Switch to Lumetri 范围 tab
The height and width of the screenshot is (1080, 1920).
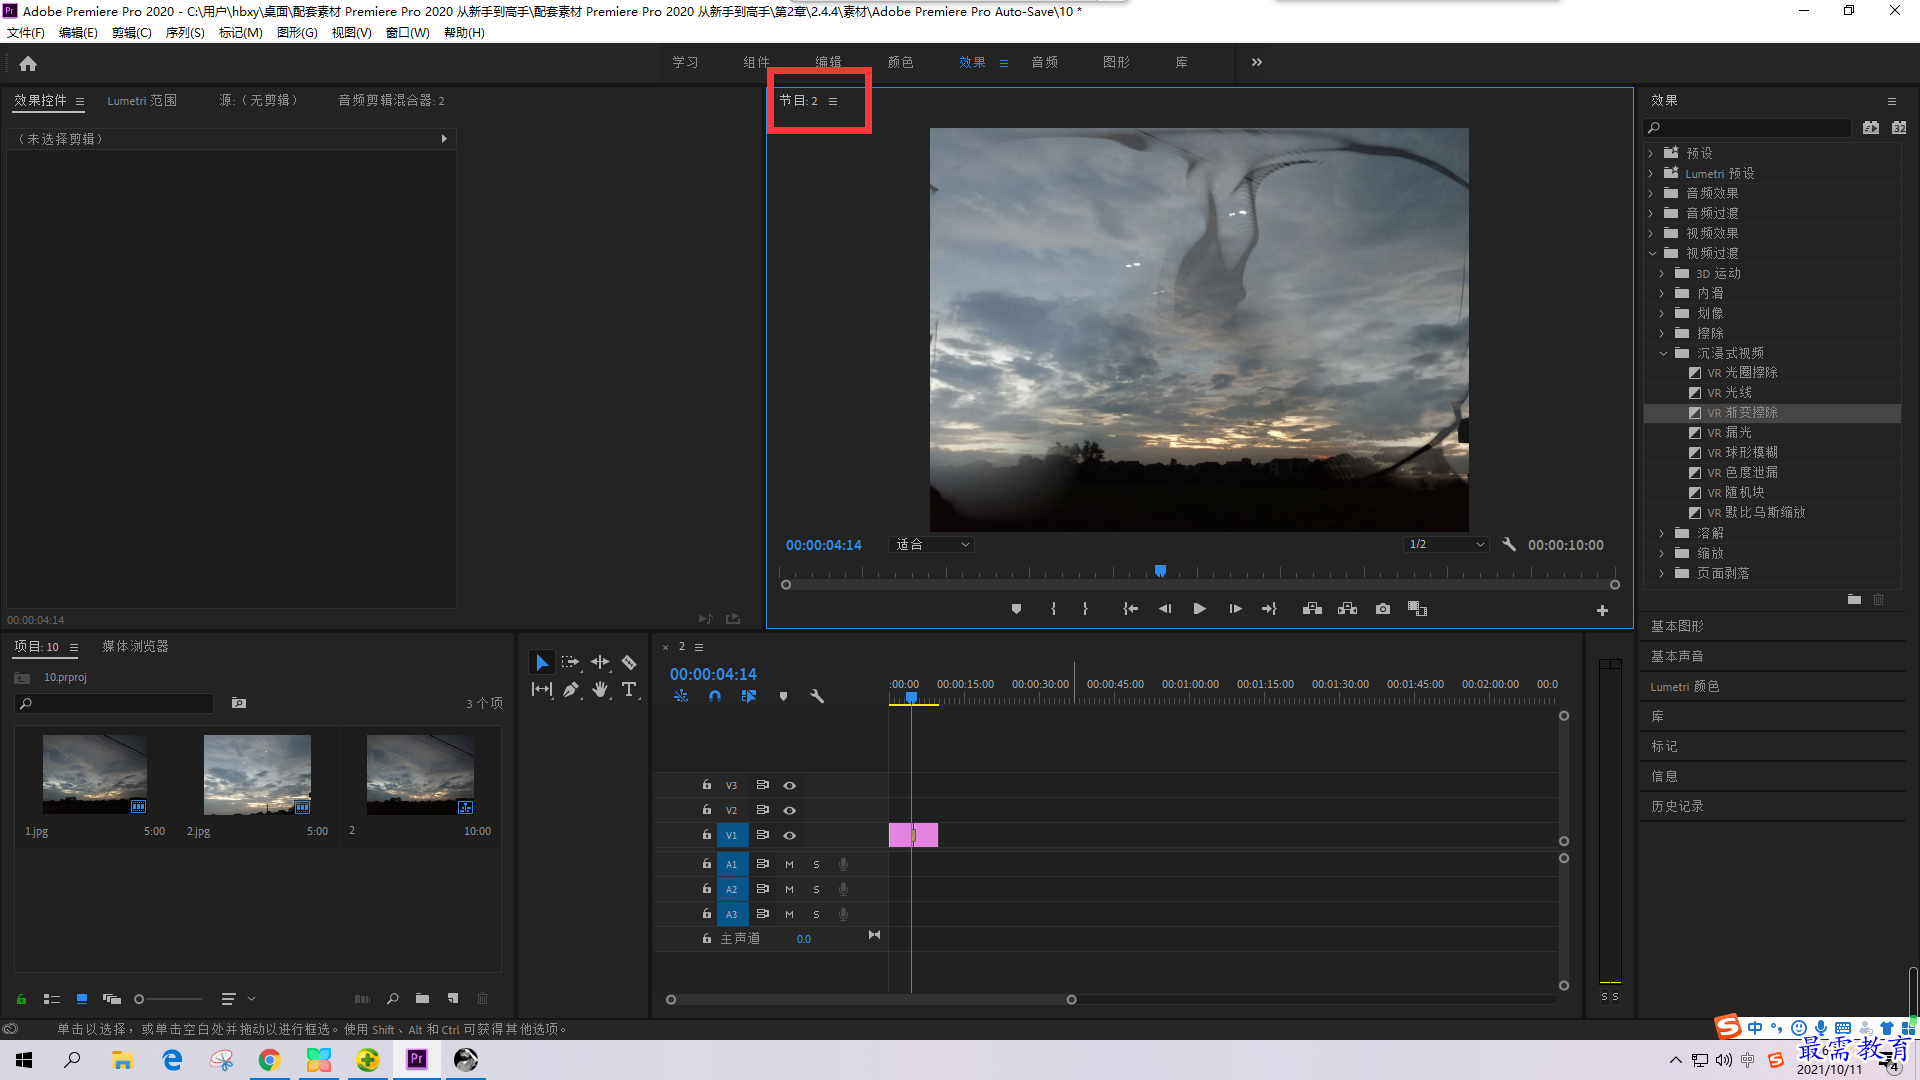point(142,100)
